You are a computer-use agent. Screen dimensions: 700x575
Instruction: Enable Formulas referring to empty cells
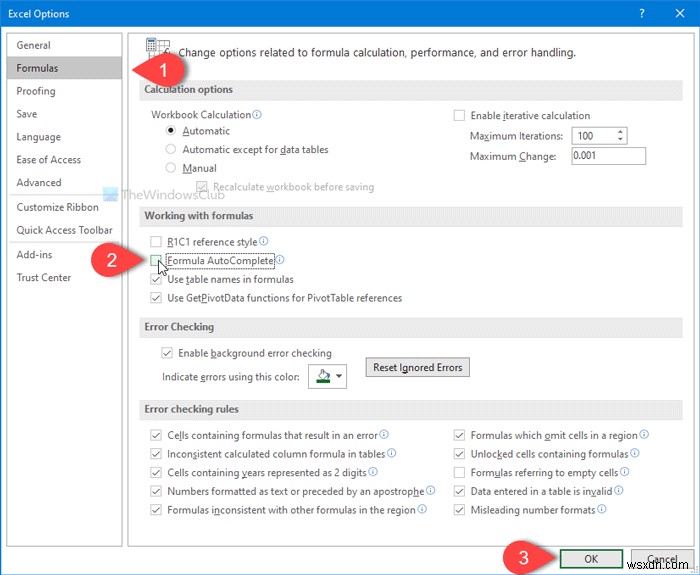459,472
